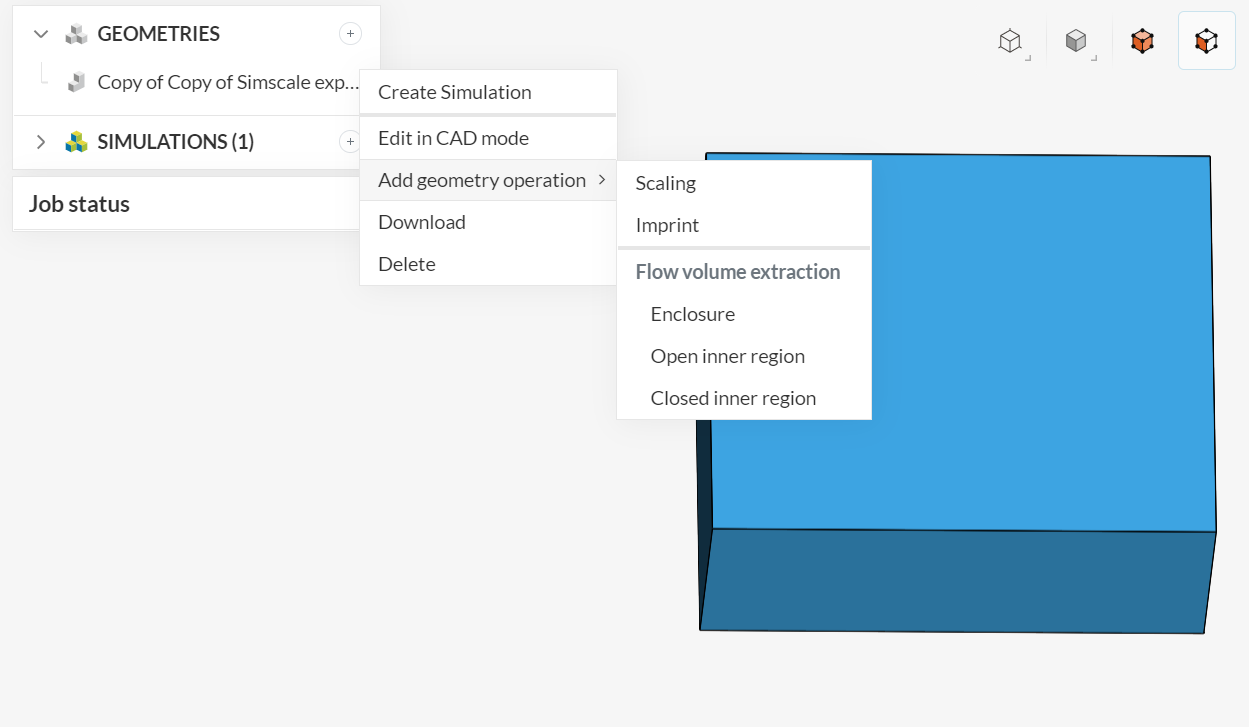Choose Create Simulation from the context menu
This screenshot has width=1249, height=727.
coord(455,92)
